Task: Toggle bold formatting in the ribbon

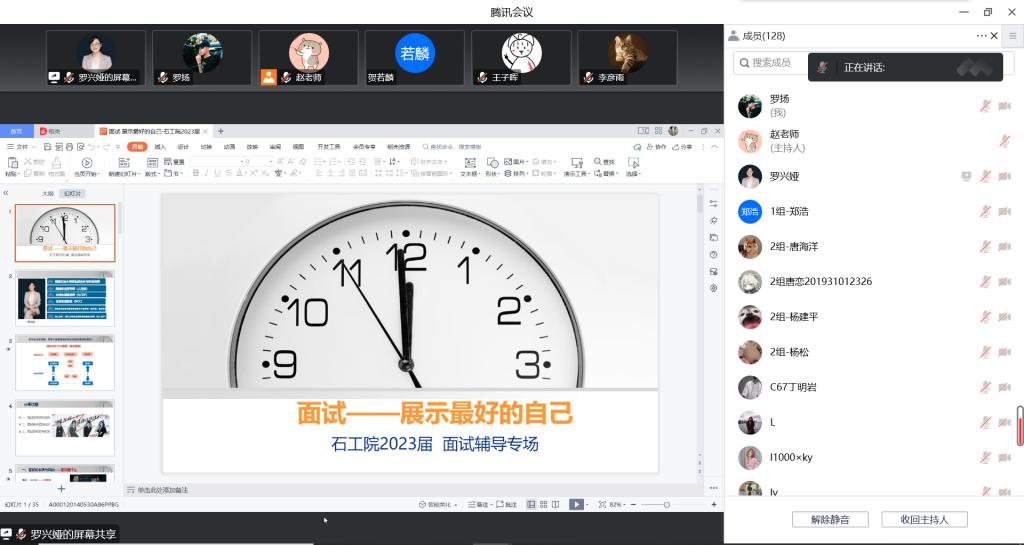Action: click(195, 174)
